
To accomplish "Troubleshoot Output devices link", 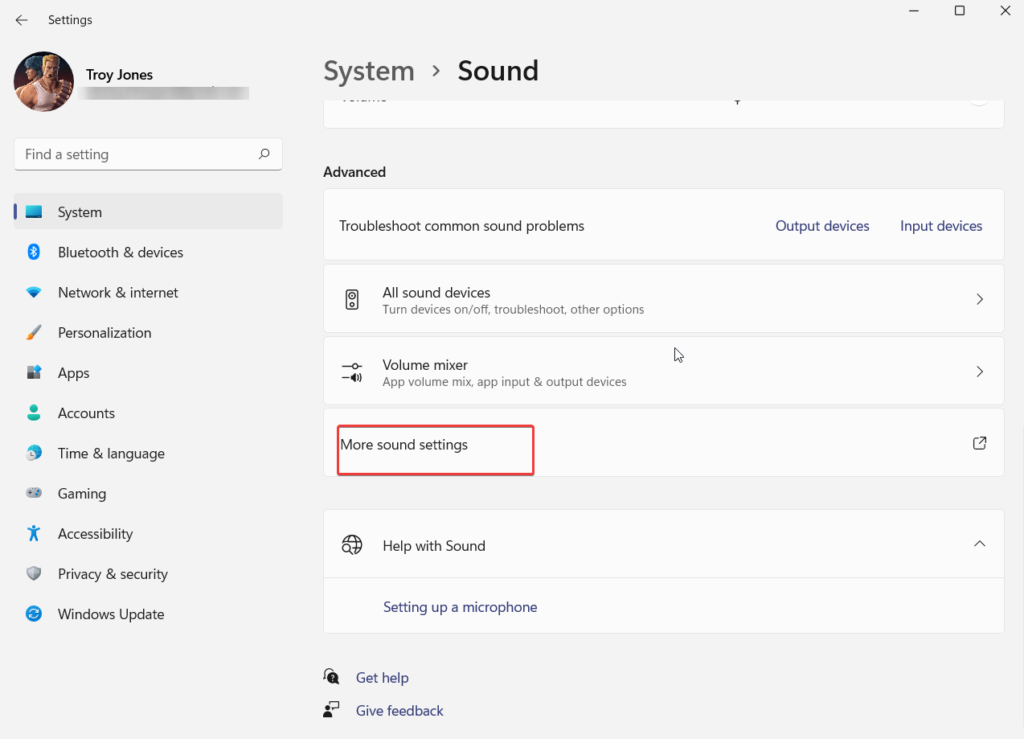I will click(822, 226).
